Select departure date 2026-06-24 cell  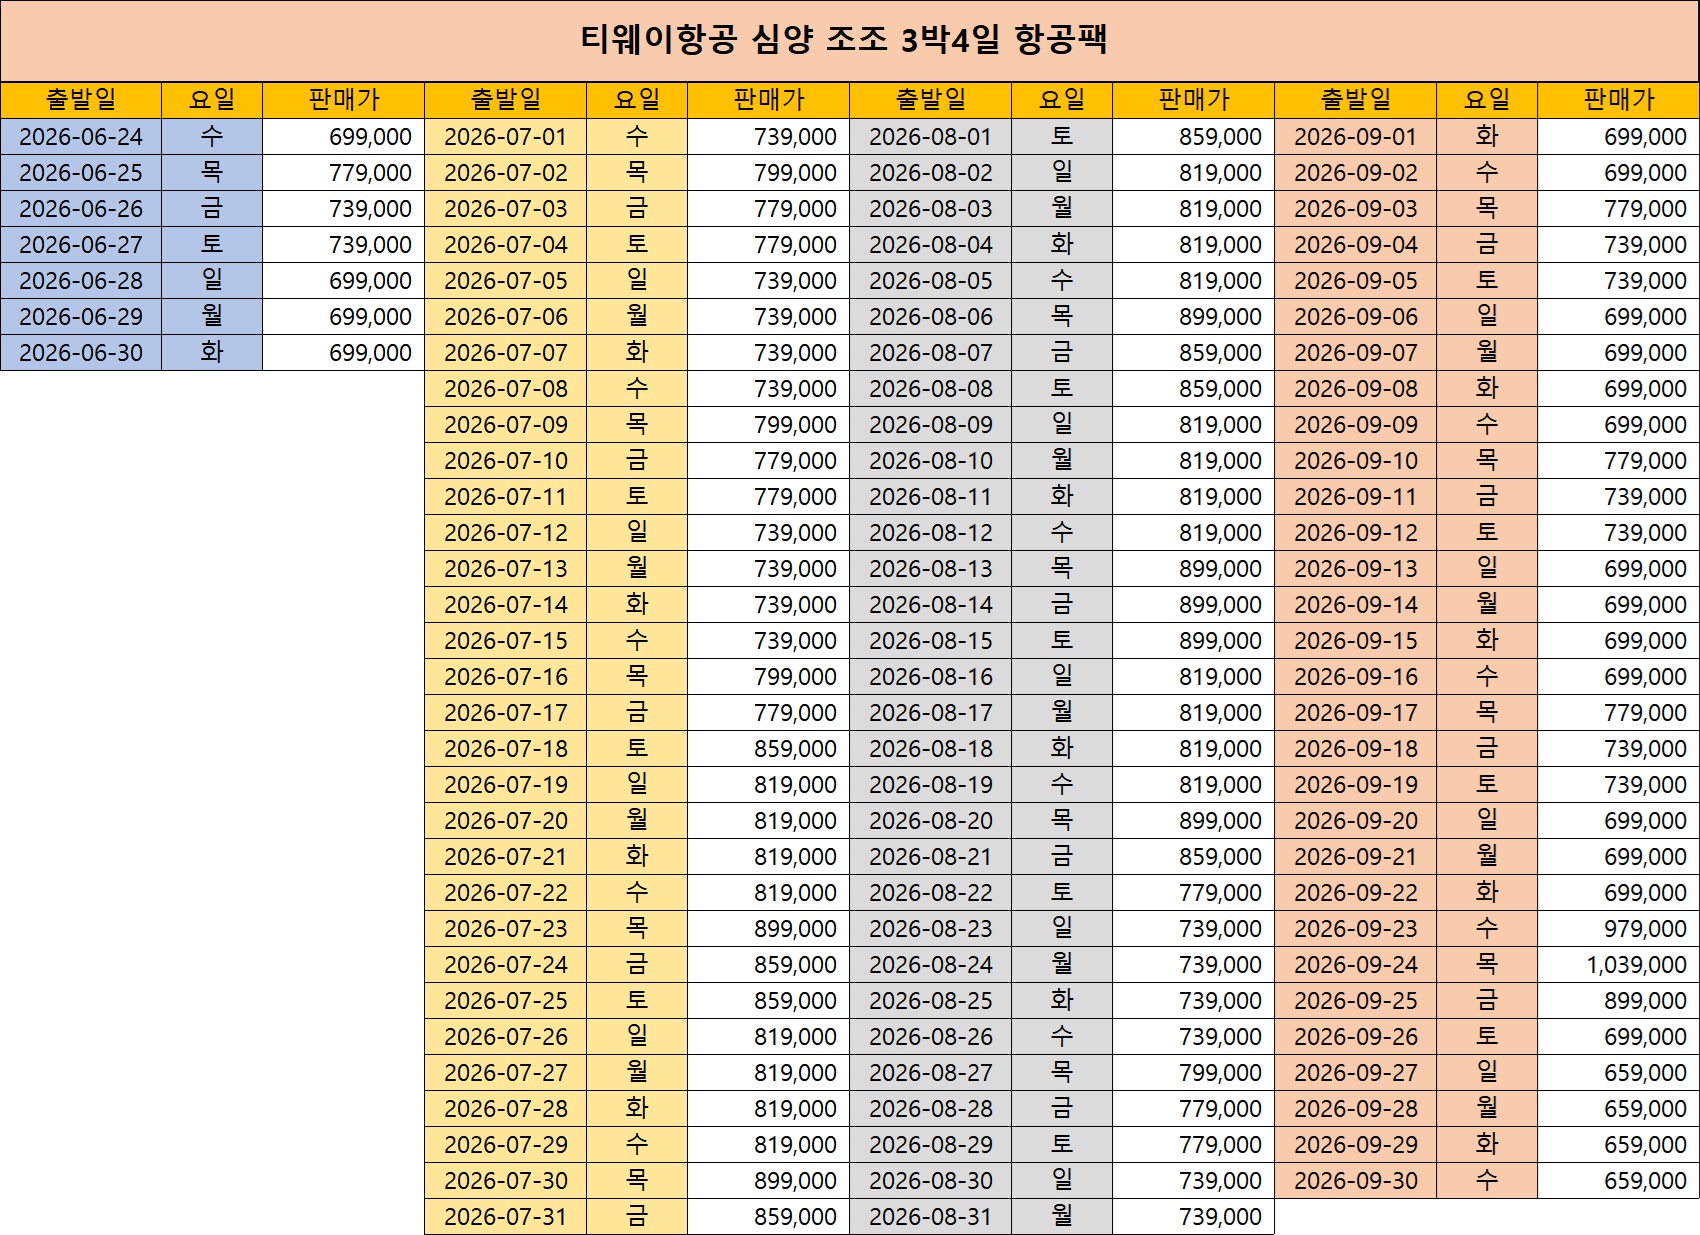click(x=81, y=137)
